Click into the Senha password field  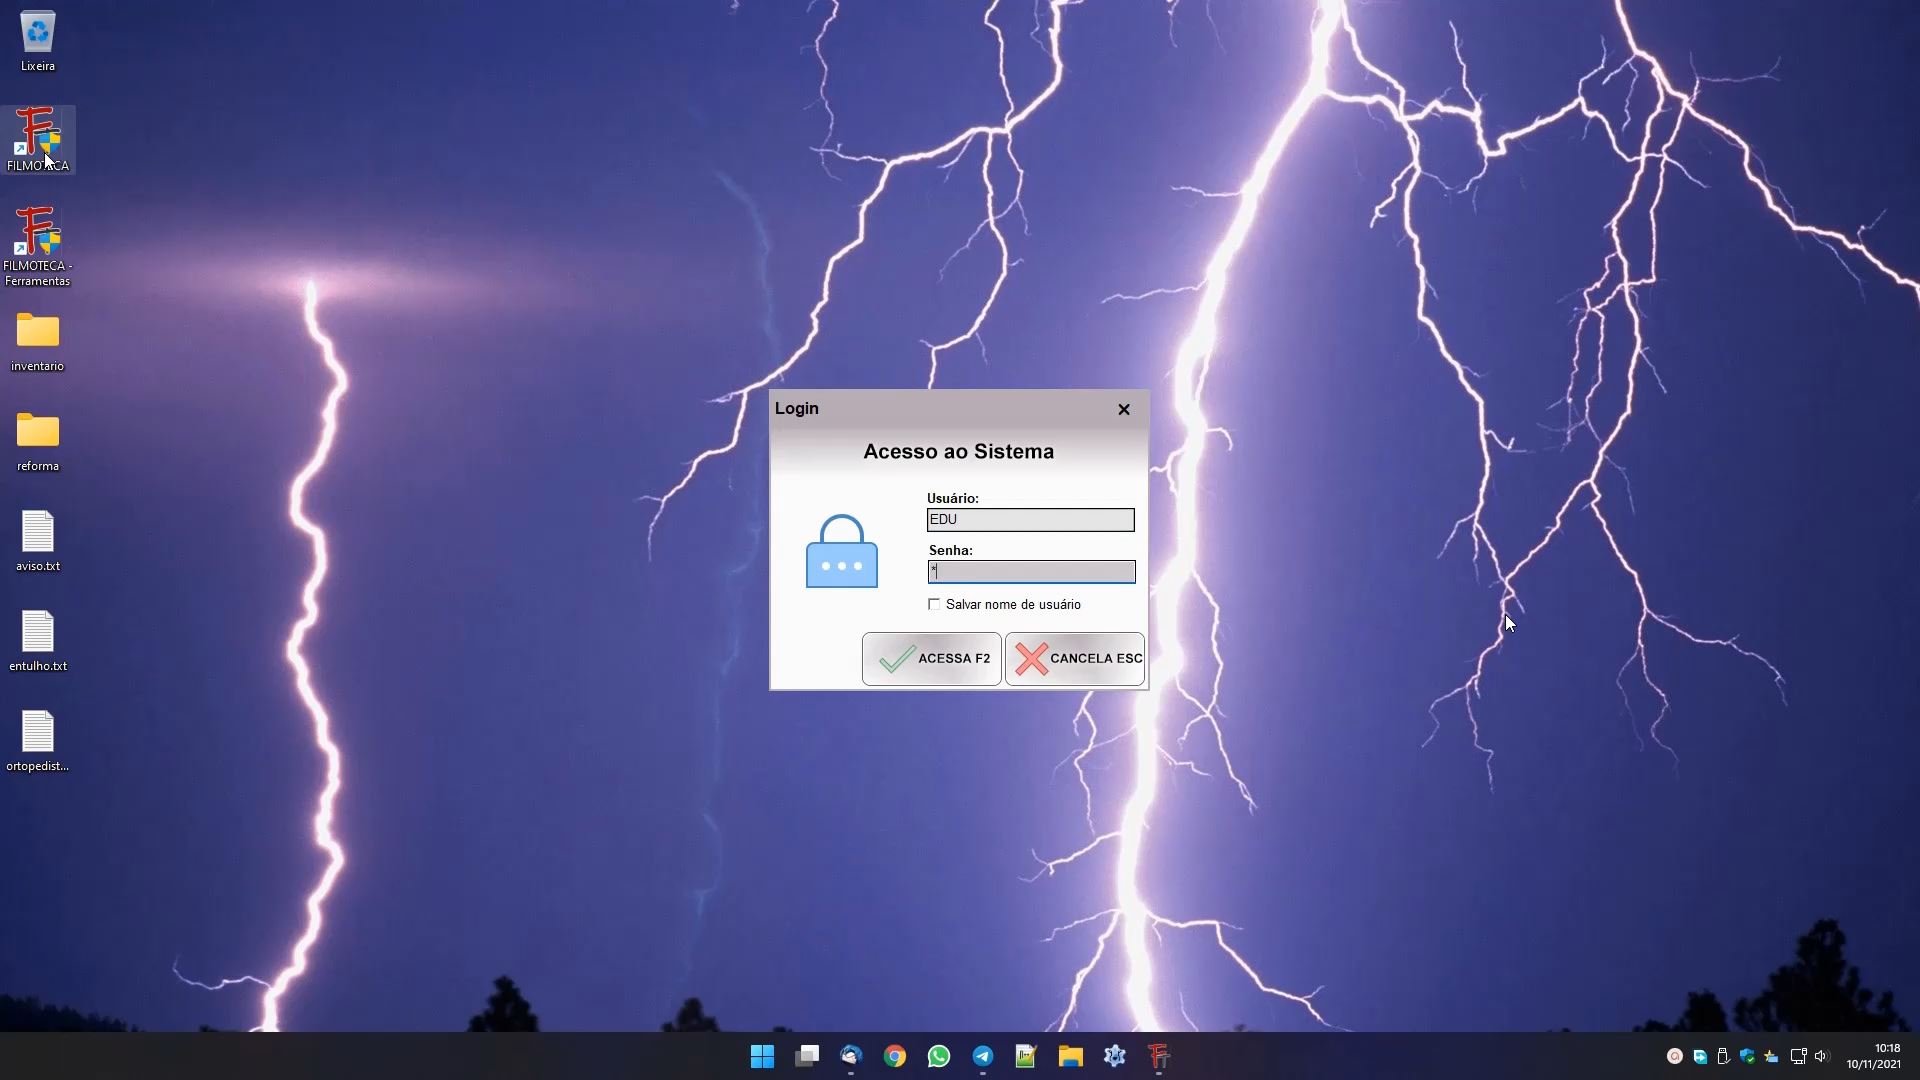point(1030,572)
